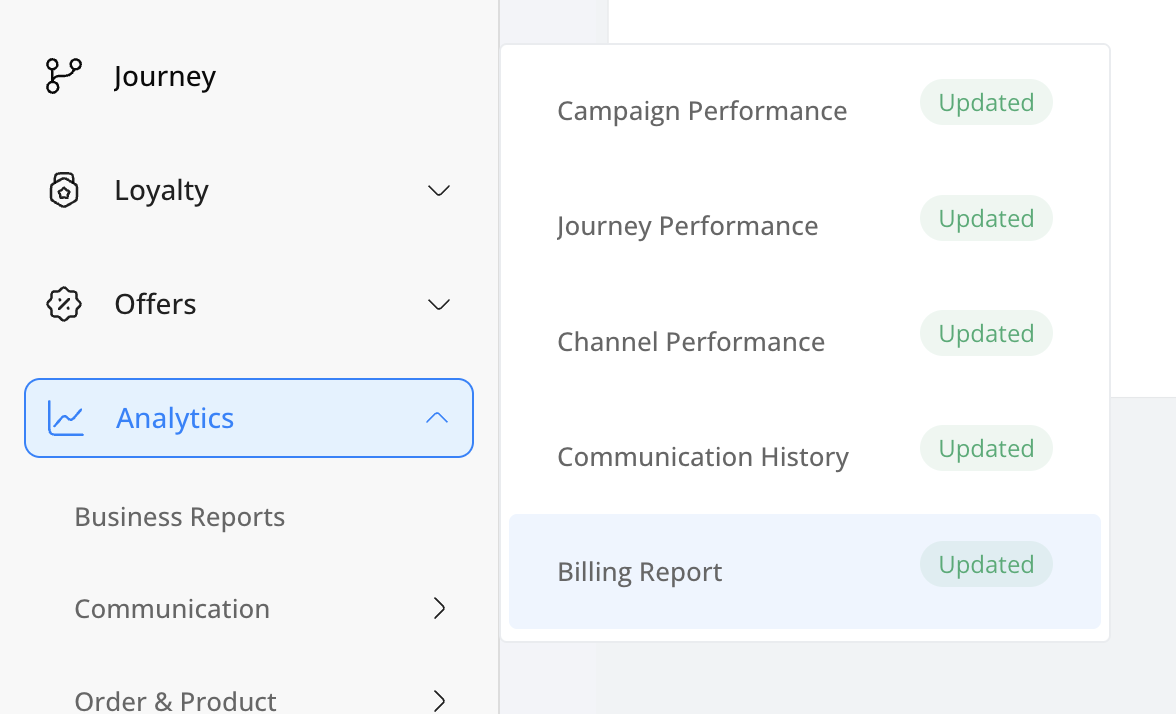Click Updated badge beside Billing Report
Image resolution: width=1176 pixels, height=714 pixels.
click(986, 564)
